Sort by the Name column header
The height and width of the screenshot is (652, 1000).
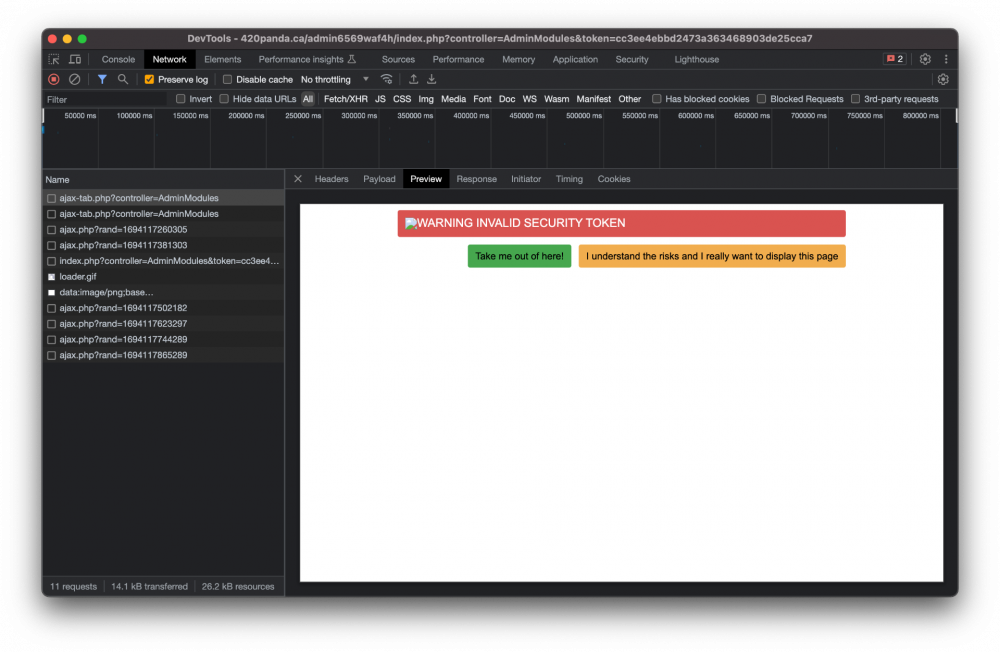[163, 180]
